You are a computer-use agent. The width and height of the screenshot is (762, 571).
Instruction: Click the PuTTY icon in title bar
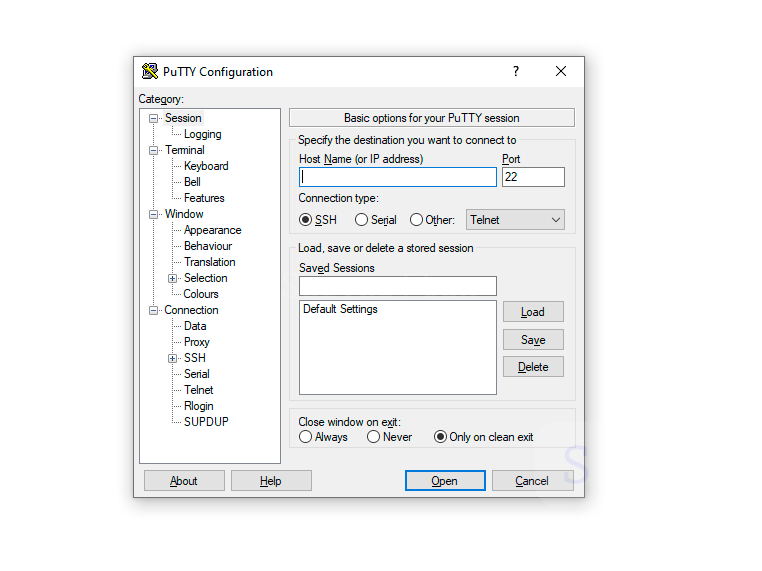150,71
